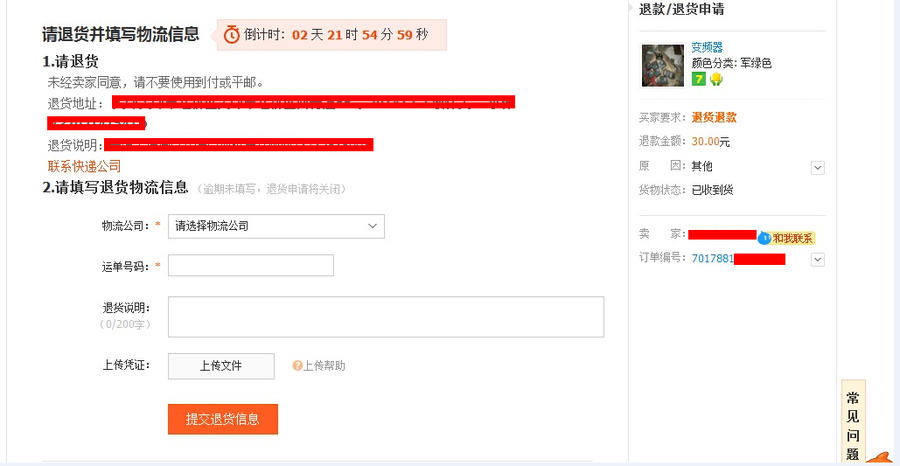The width and height of the screenshot is (900, 466).
Task: Open the 常见问题 FAQ side tab
Action: click(x=853, y=422)
